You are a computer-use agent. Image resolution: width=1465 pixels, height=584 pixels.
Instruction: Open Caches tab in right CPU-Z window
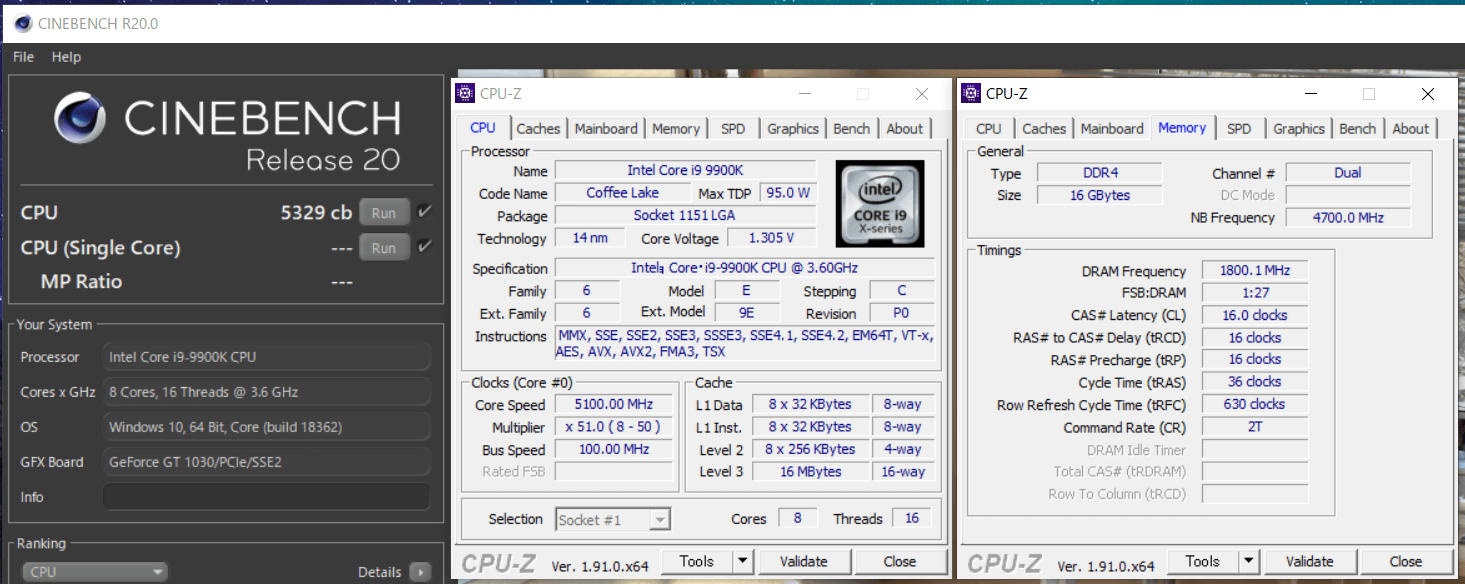pos(1044,129)
